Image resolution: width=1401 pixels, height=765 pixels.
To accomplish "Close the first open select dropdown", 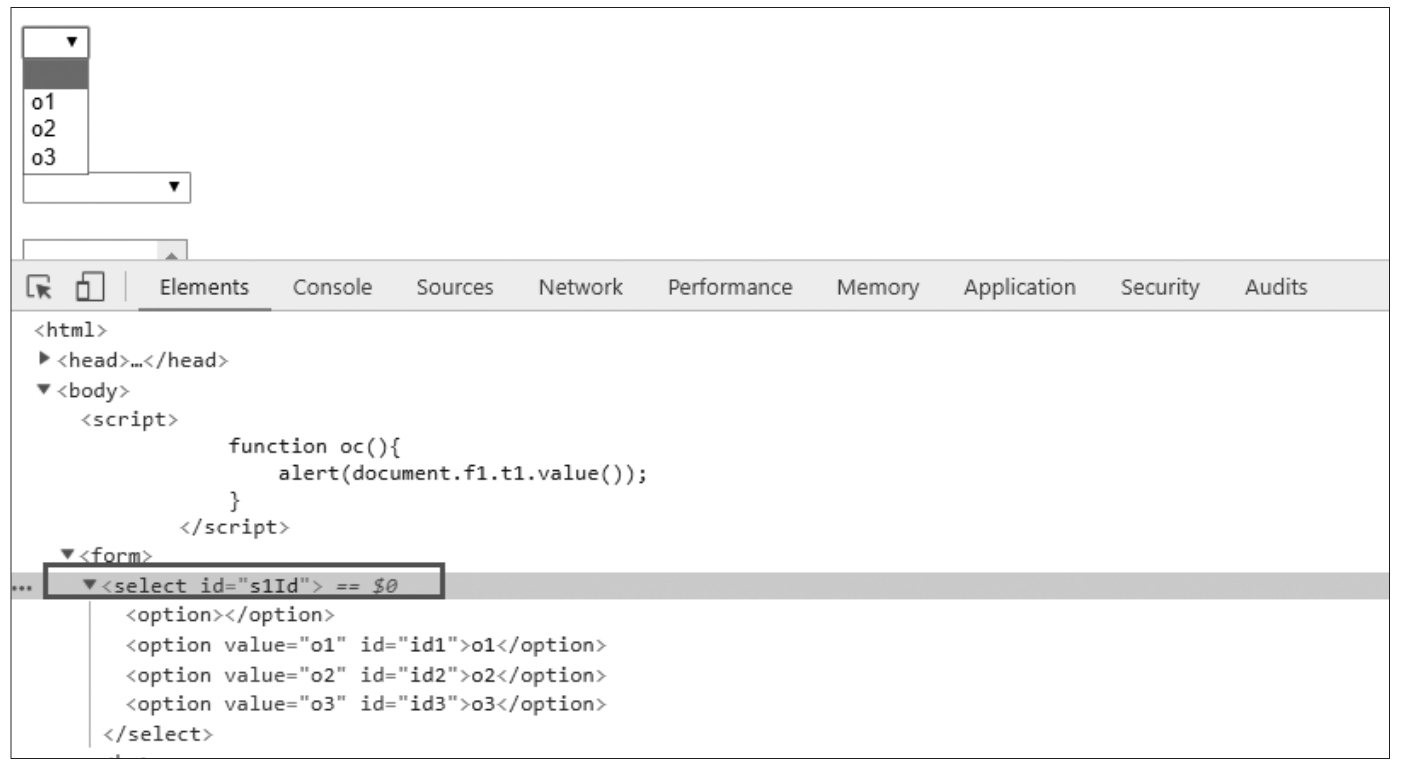I will tap(56, 42).
